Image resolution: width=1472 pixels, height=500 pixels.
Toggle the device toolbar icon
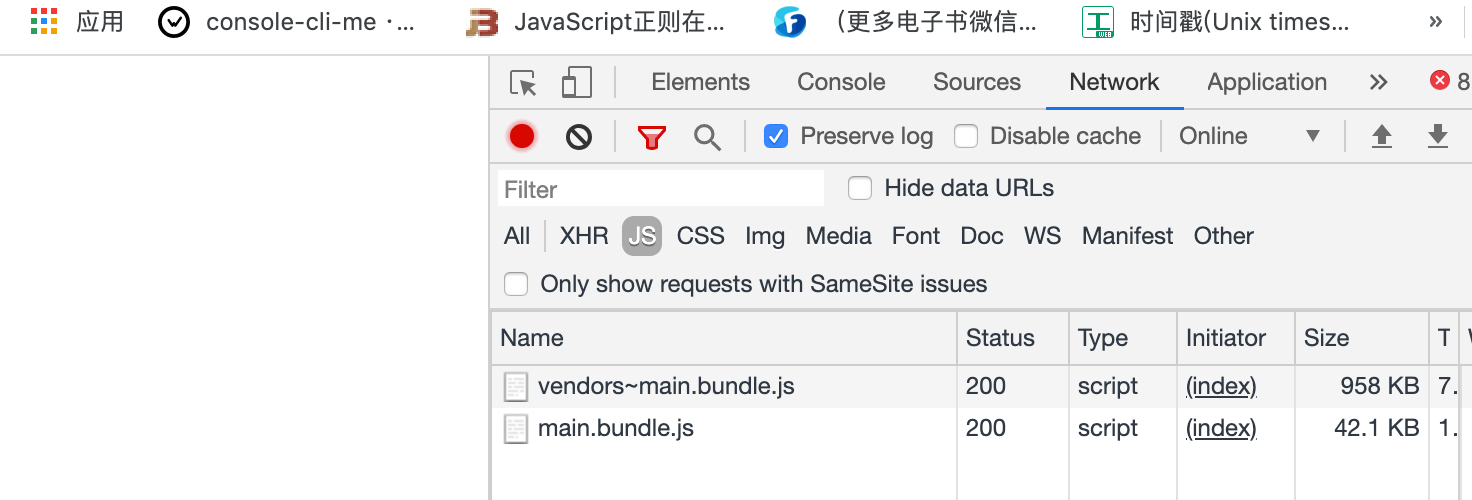(x=577, y=83)
